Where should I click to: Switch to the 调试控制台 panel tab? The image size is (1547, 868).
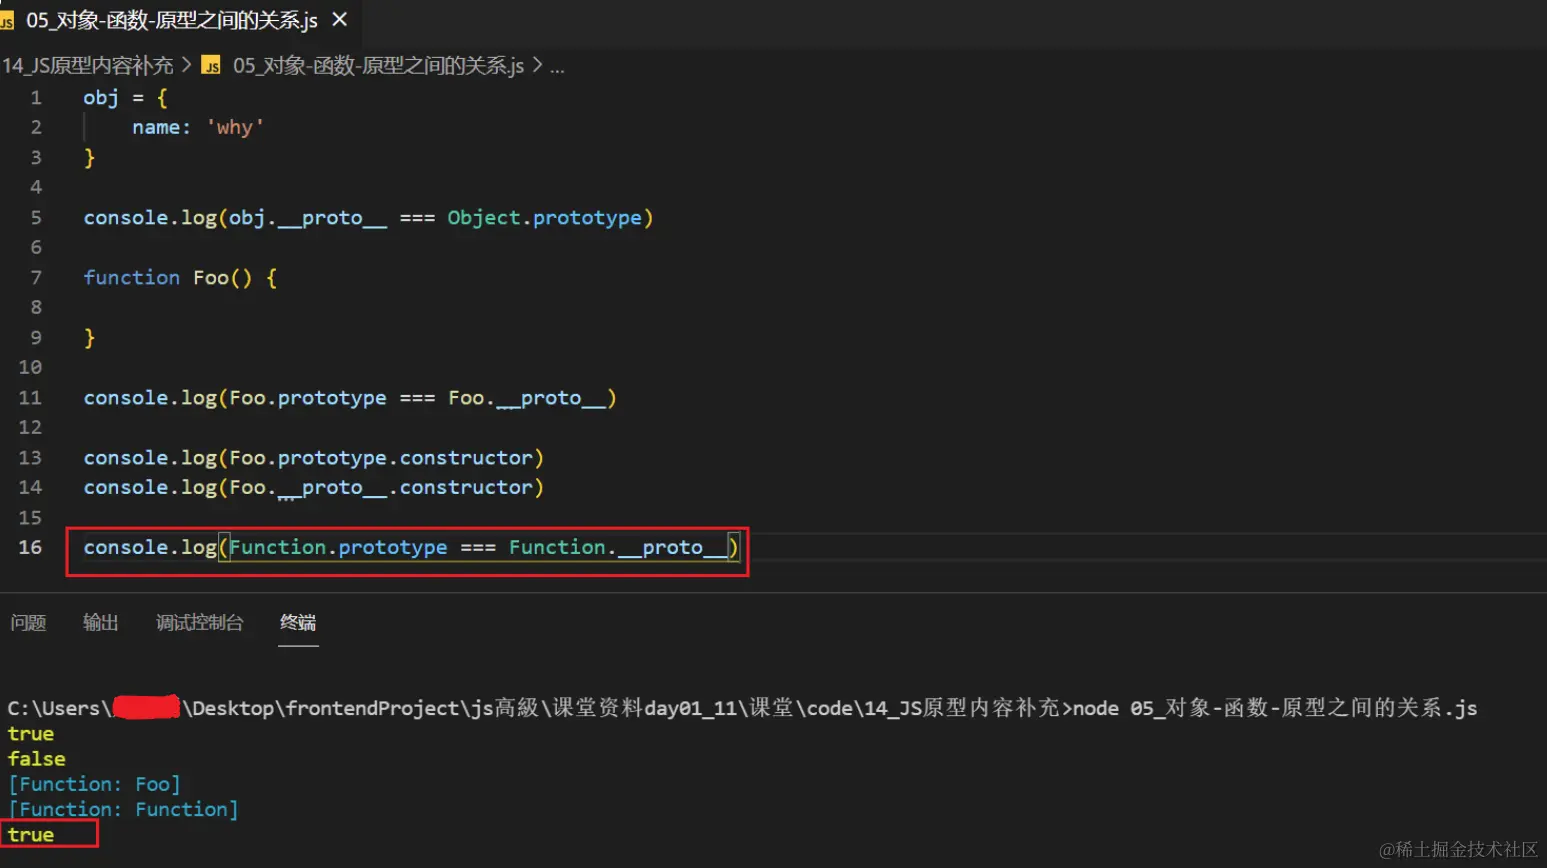pos(199,623)
